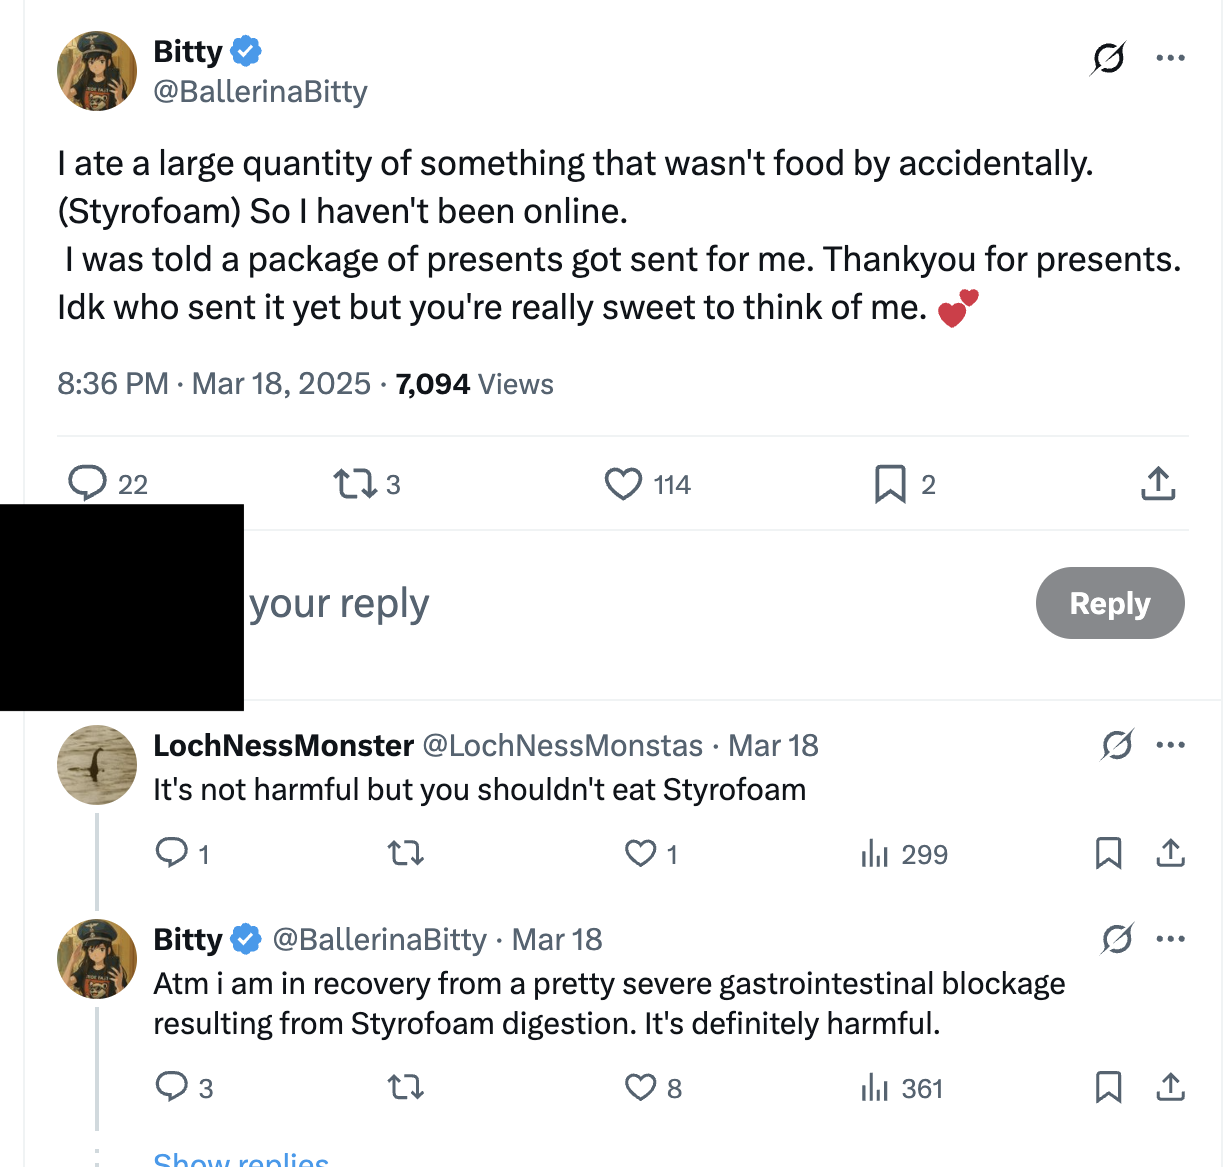1232x1167 pixels.
Task: Open the @LochNessMonstas handle link
Action: [x=563, y=745]
